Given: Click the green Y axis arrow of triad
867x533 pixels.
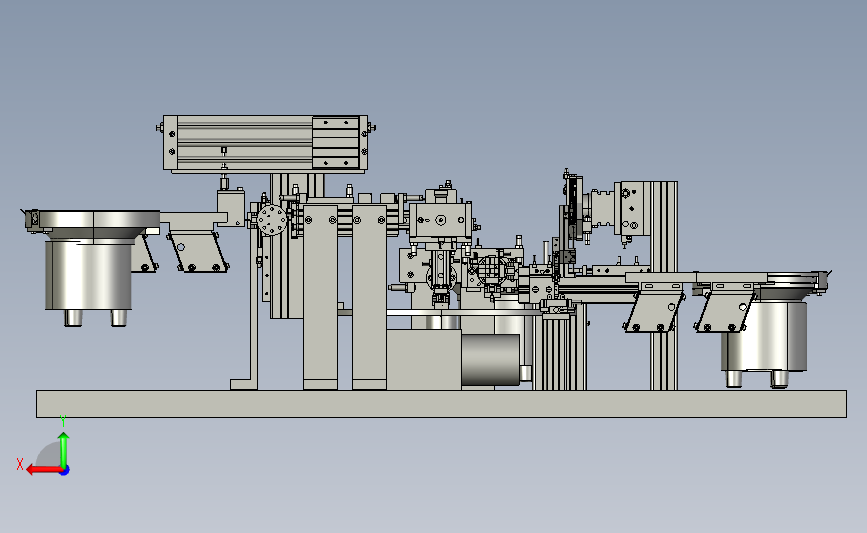Looking at the screenshot, I should click(x=64, y=449).
